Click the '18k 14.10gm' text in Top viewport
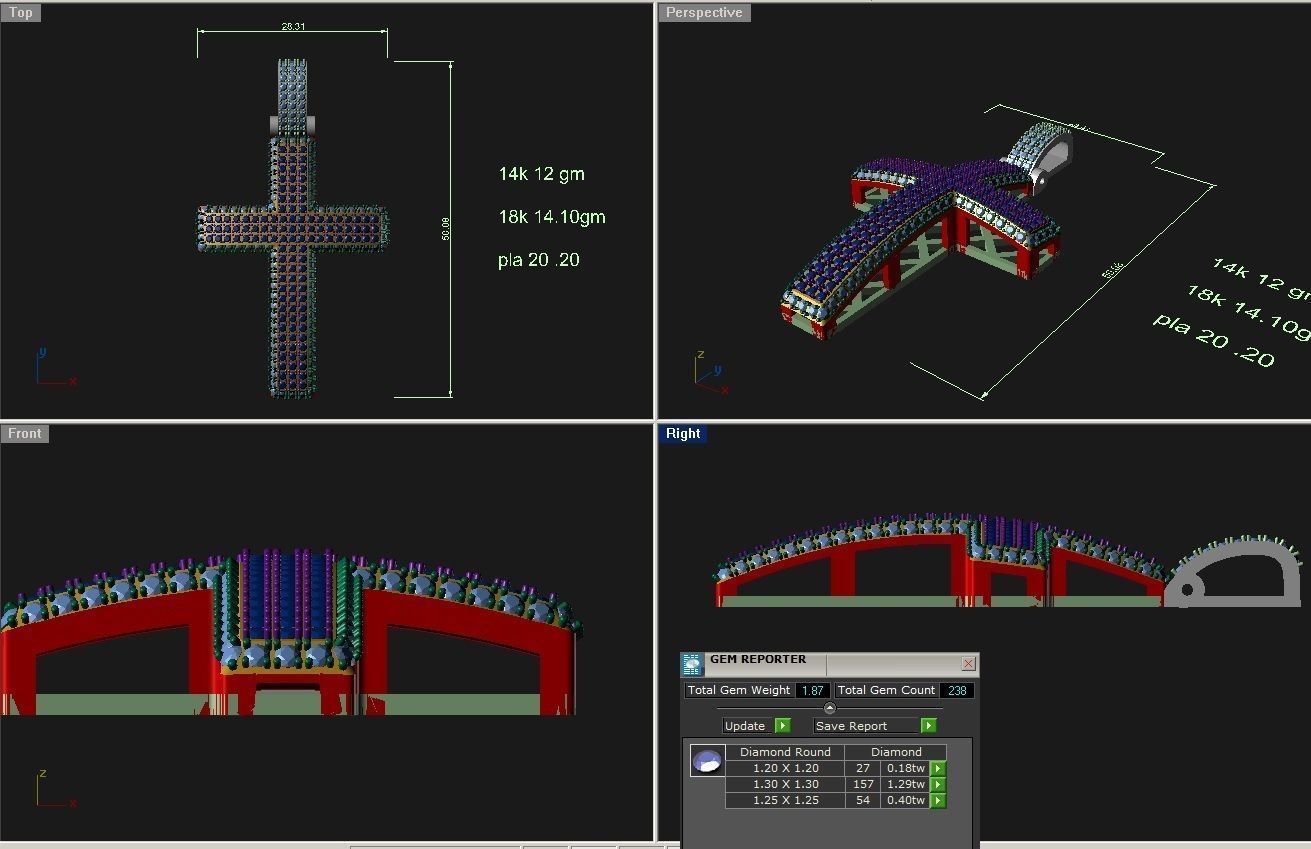Image resolution: width=1311 pixels, height=849 pixels. pos(552,217)
